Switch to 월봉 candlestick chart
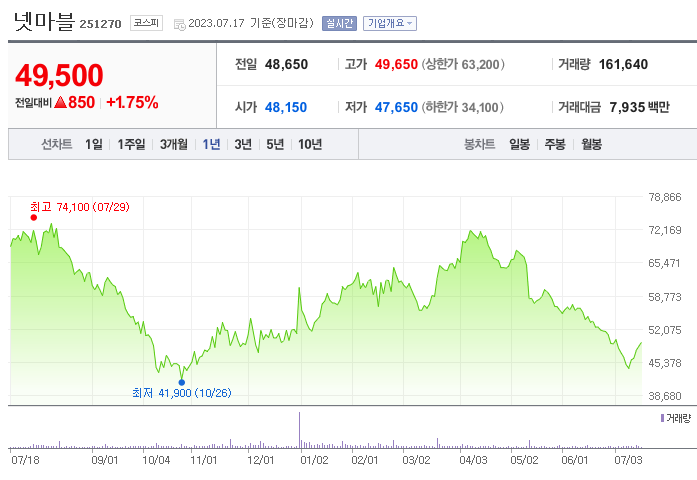The image size is (697, 480). (592, 144)
